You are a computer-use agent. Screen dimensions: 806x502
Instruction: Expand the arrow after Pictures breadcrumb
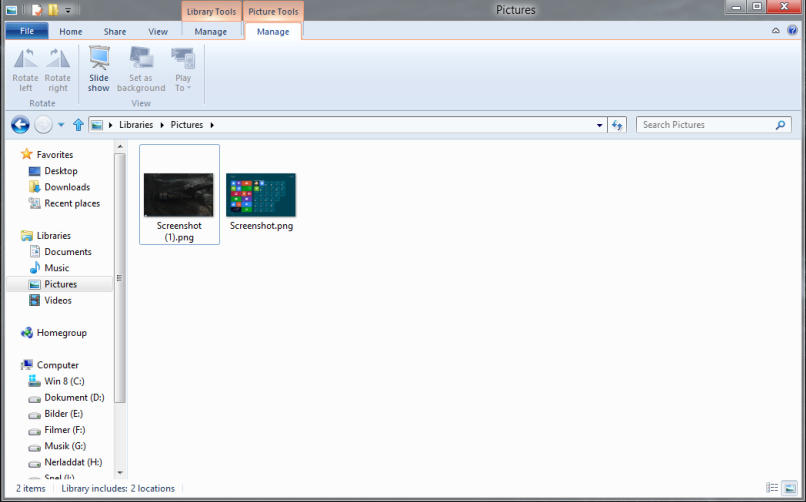click(x=212, y=125)
